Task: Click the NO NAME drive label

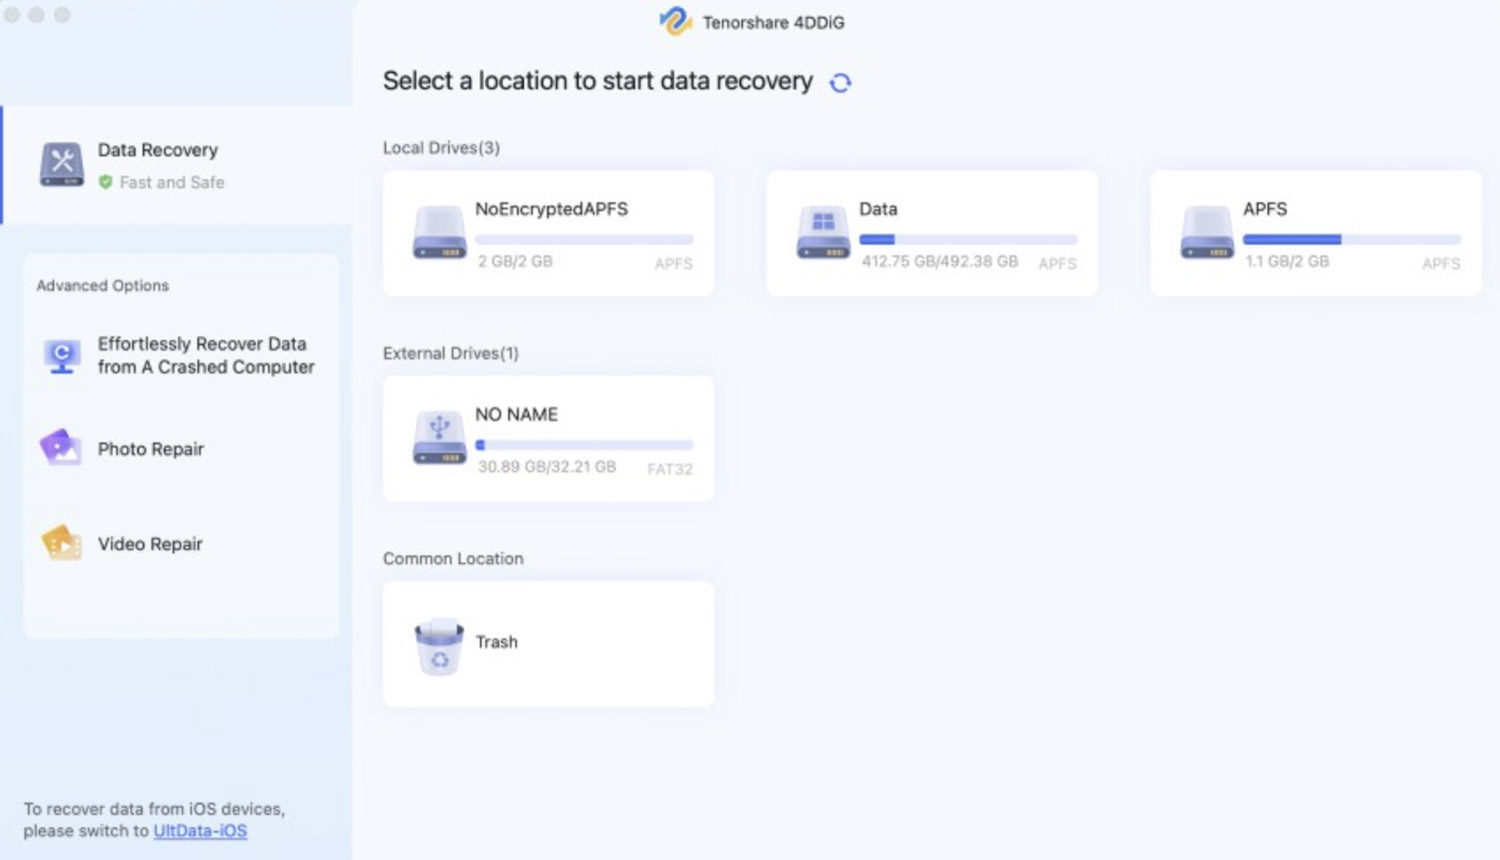Action: coord(516,414)
